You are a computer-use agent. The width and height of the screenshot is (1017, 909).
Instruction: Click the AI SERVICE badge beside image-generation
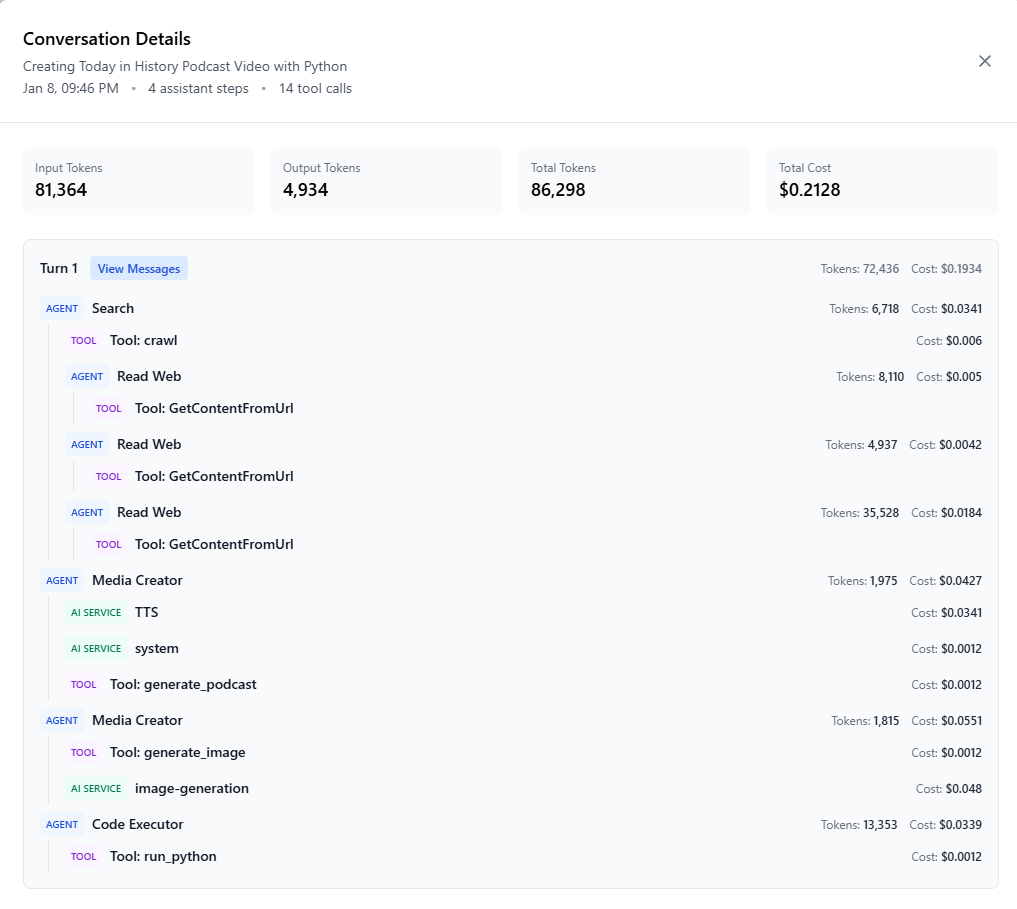[96, 789]
